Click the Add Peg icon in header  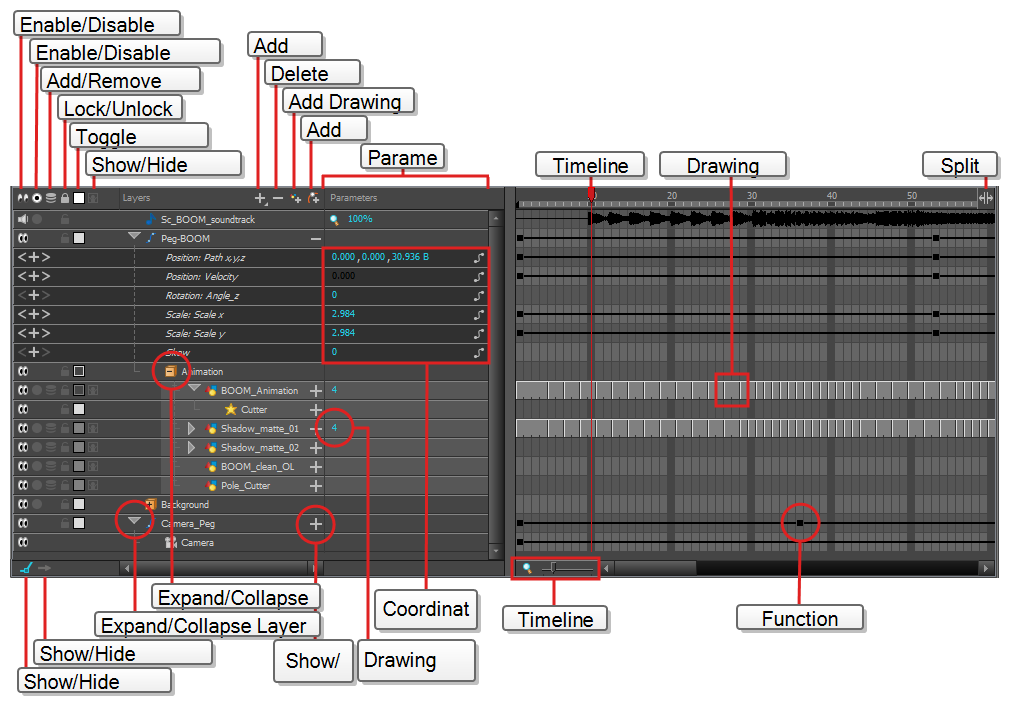[314, 199]
